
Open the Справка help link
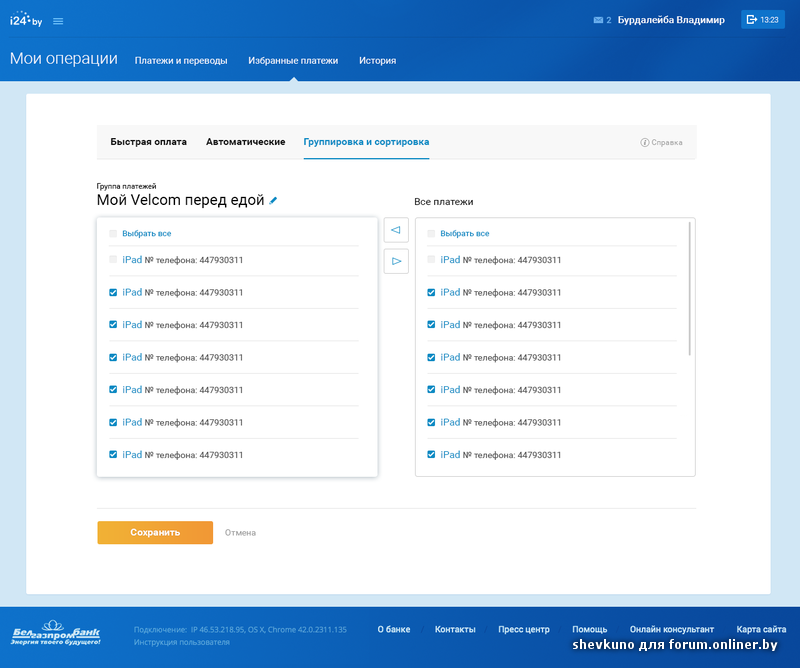(x=662, y=142)
